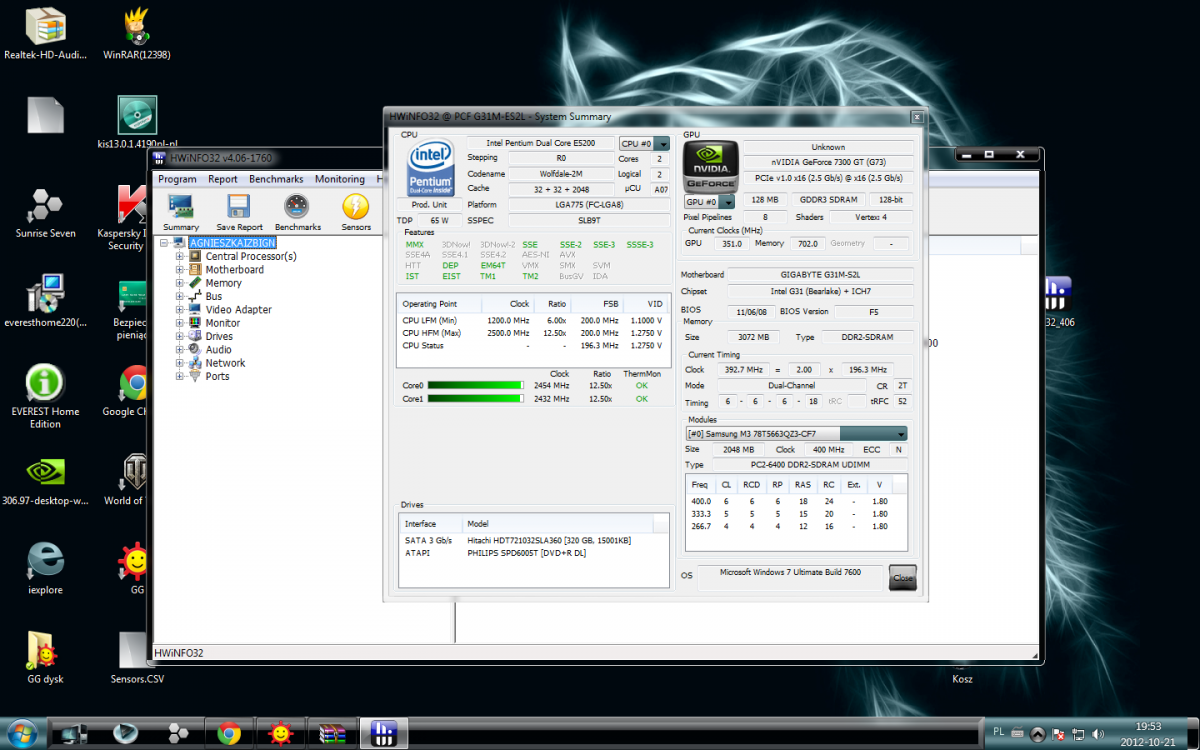Select the Drives tree icon
The image size is (1200, 750).
pyautogui.click(x=196, y=336)
